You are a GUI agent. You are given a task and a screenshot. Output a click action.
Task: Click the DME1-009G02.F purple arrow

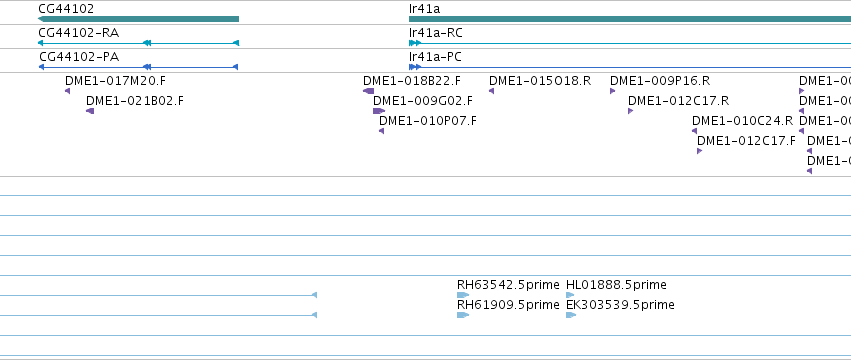coord(379,111)
